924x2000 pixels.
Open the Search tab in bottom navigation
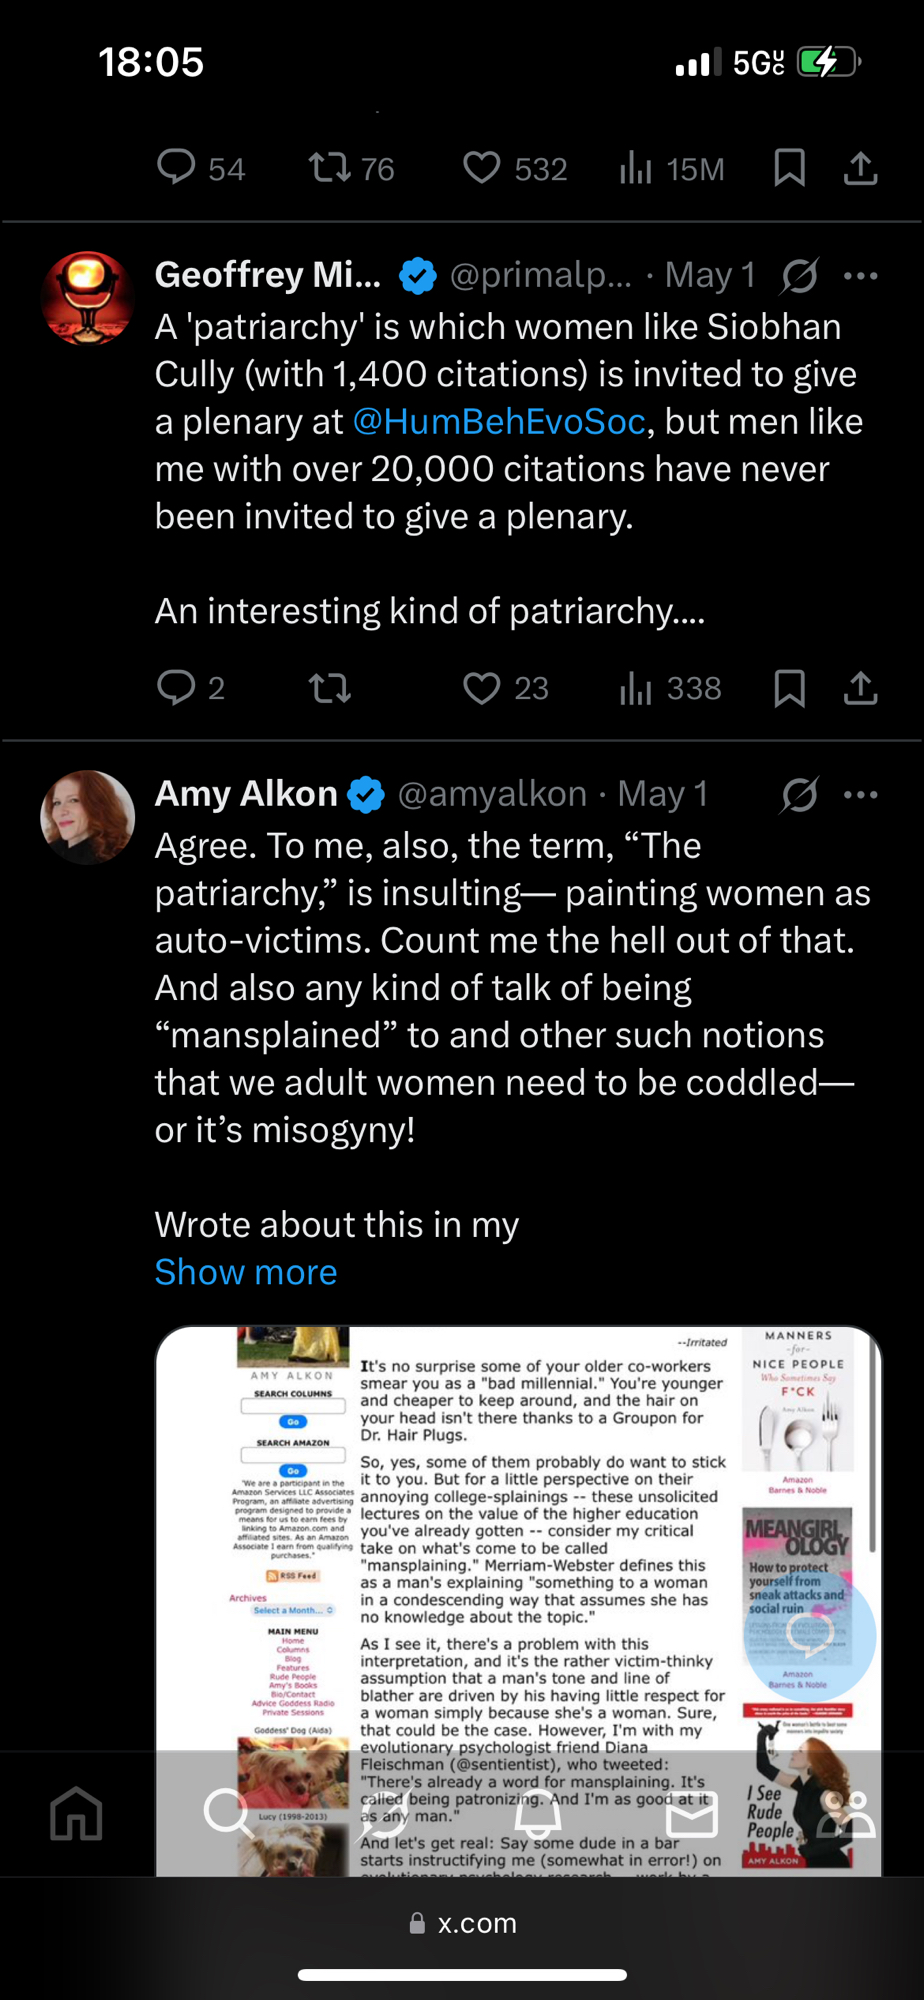tap(228, 1811)
